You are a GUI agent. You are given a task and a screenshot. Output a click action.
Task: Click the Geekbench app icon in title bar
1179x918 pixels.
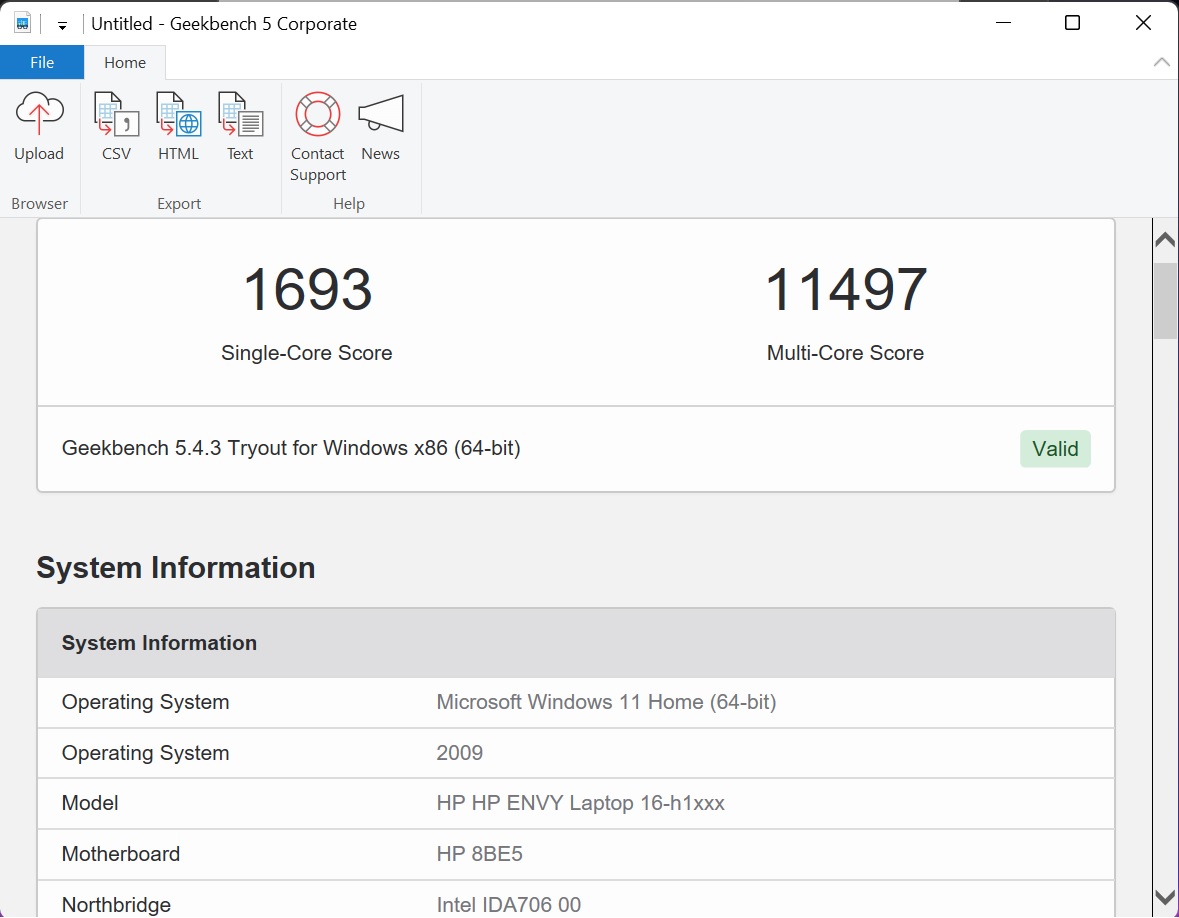point(23,23)
